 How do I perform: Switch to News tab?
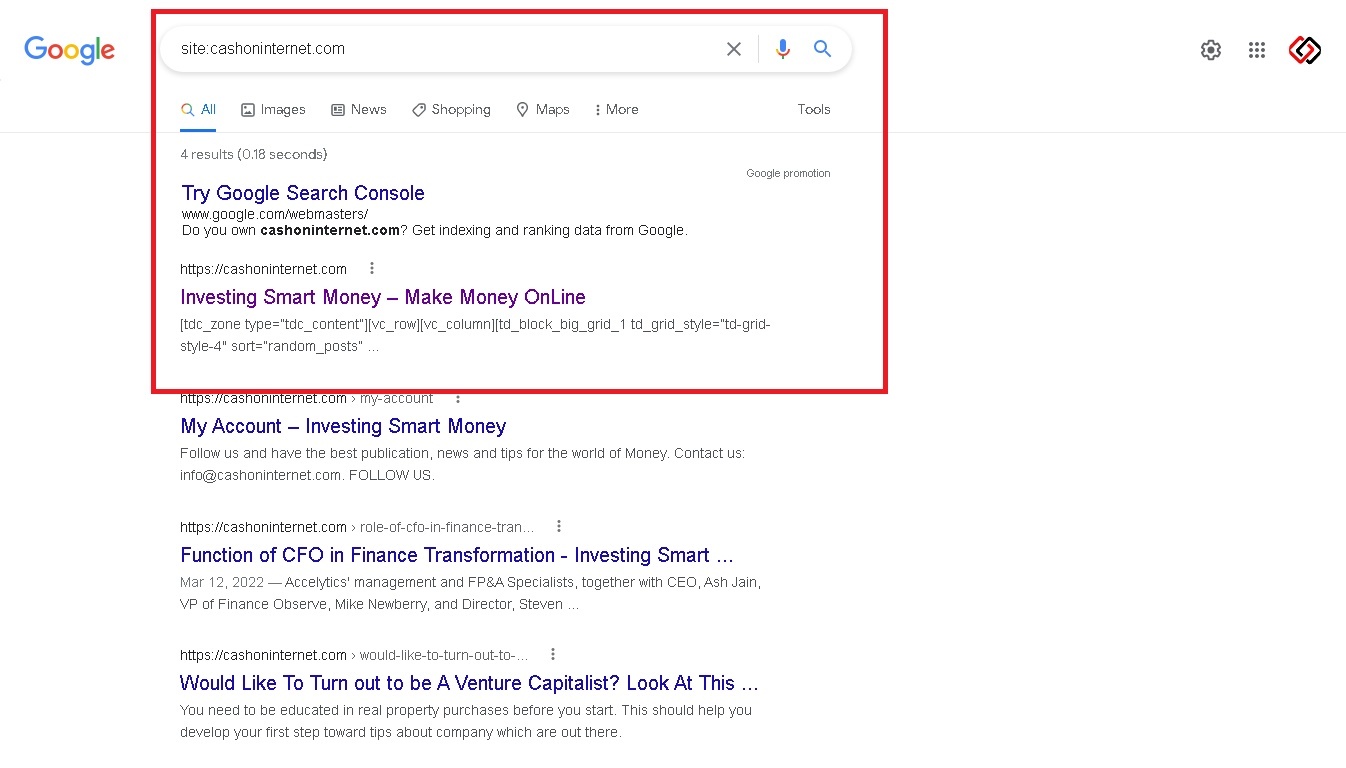[x=358, y=109]
